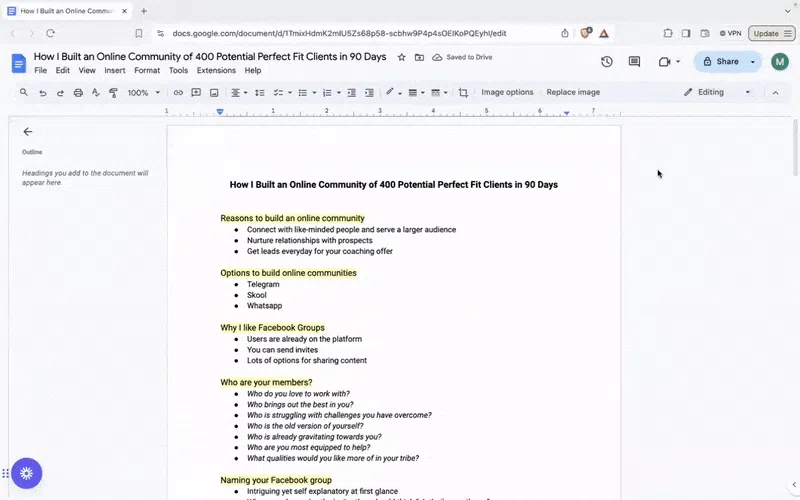The image size is (800, 500).
Task: Insert a link with the toolbar icon
Action: click(x=178, y=93)
